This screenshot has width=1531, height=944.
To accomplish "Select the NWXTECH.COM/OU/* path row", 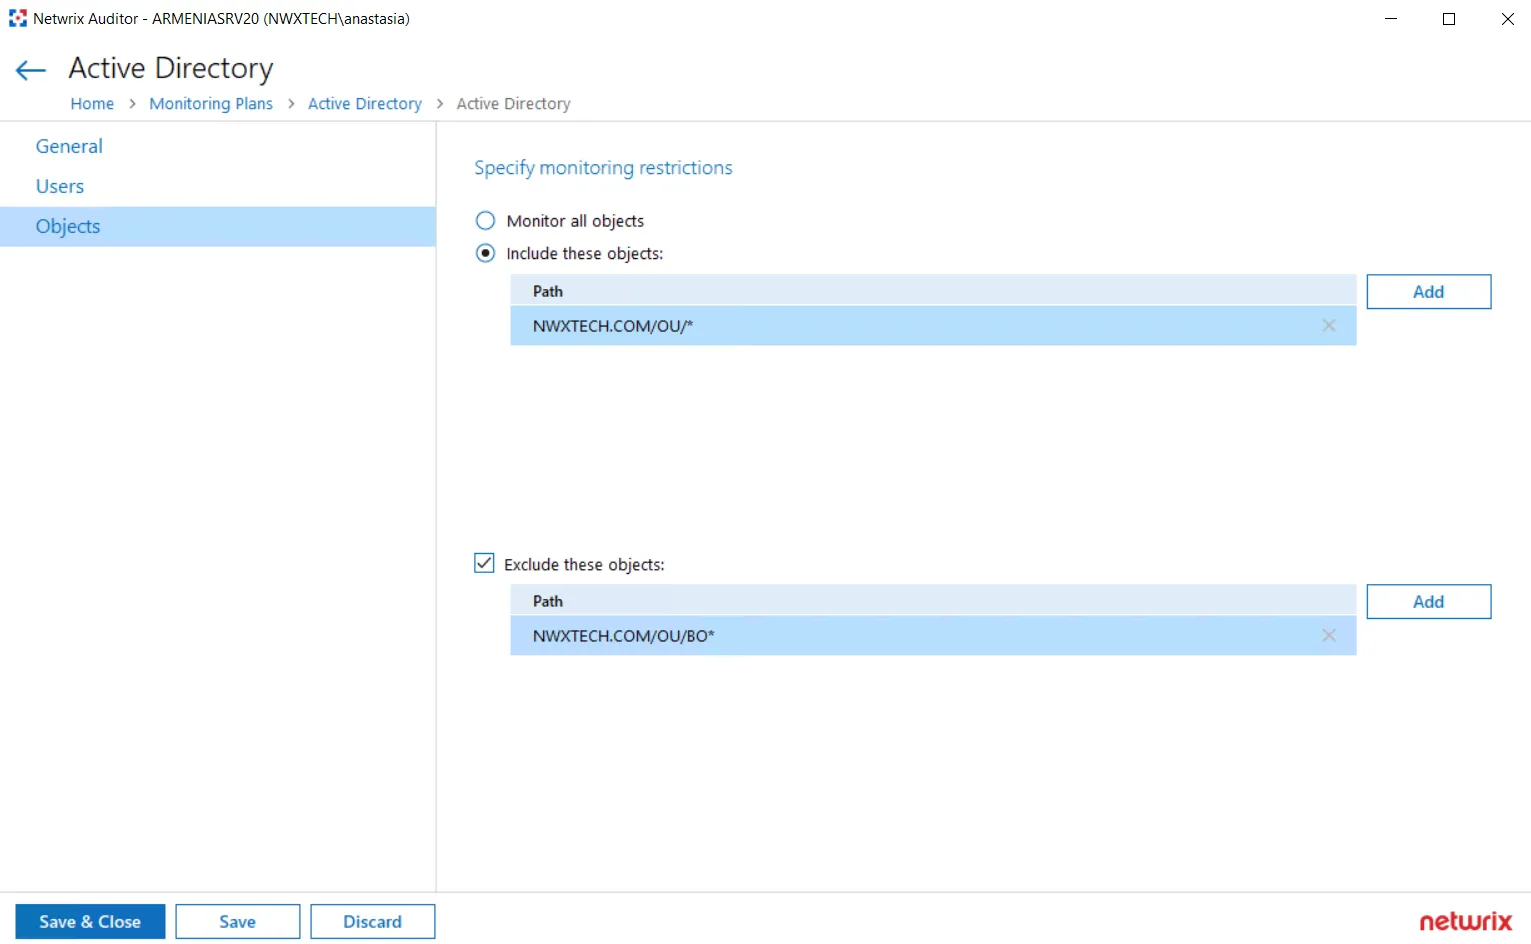I will click(933, 326).
